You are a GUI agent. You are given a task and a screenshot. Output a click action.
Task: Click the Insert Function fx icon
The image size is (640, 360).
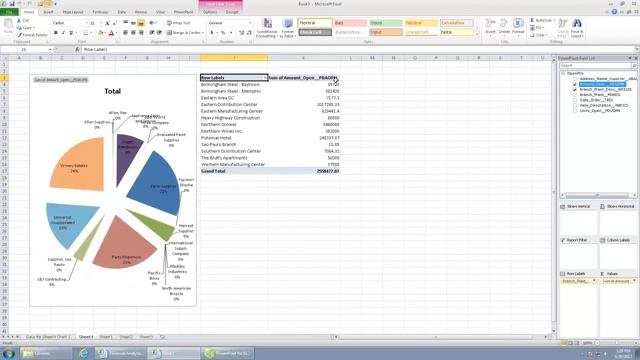pos(77,49)
